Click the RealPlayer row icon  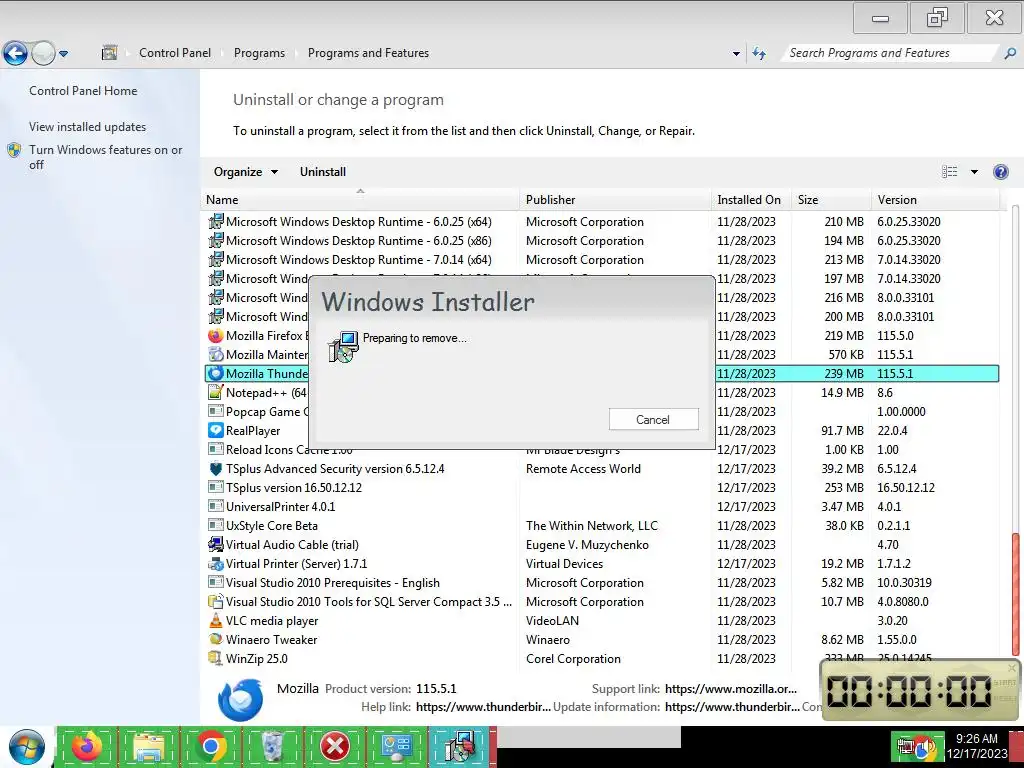pyautogui.click(x=216, y=430)
